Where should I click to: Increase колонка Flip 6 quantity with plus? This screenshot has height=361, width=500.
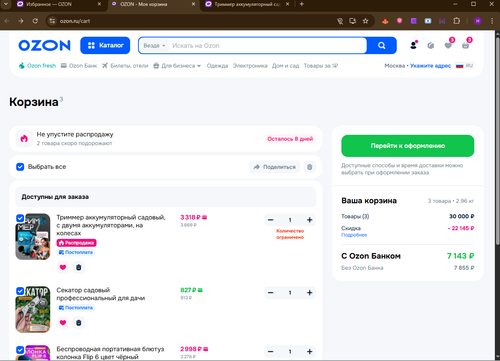(309, 352)
